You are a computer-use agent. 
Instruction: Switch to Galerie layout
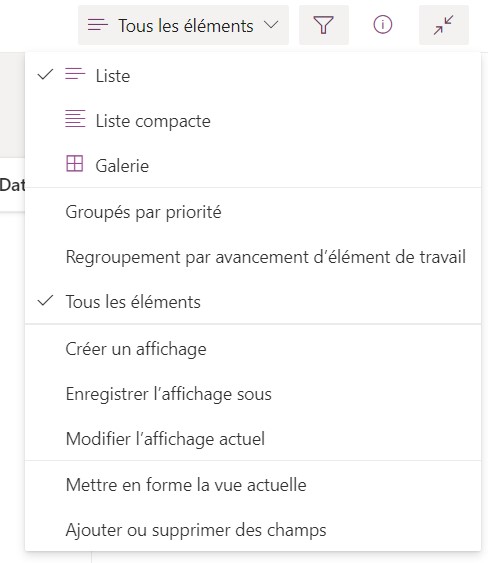[253, 166]
